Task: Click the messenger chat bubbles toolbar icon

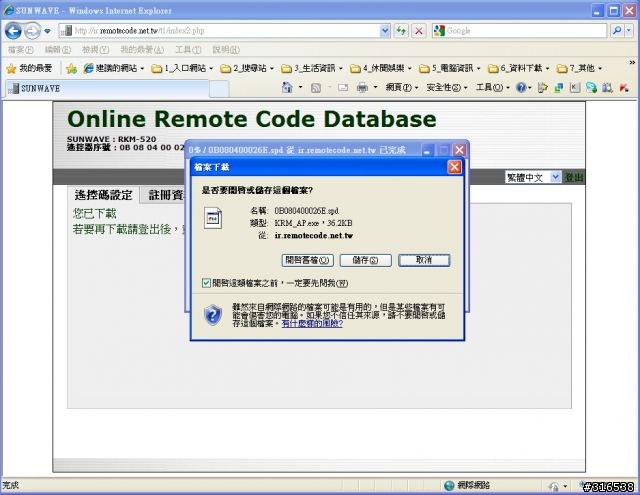Action: [591, 87]
